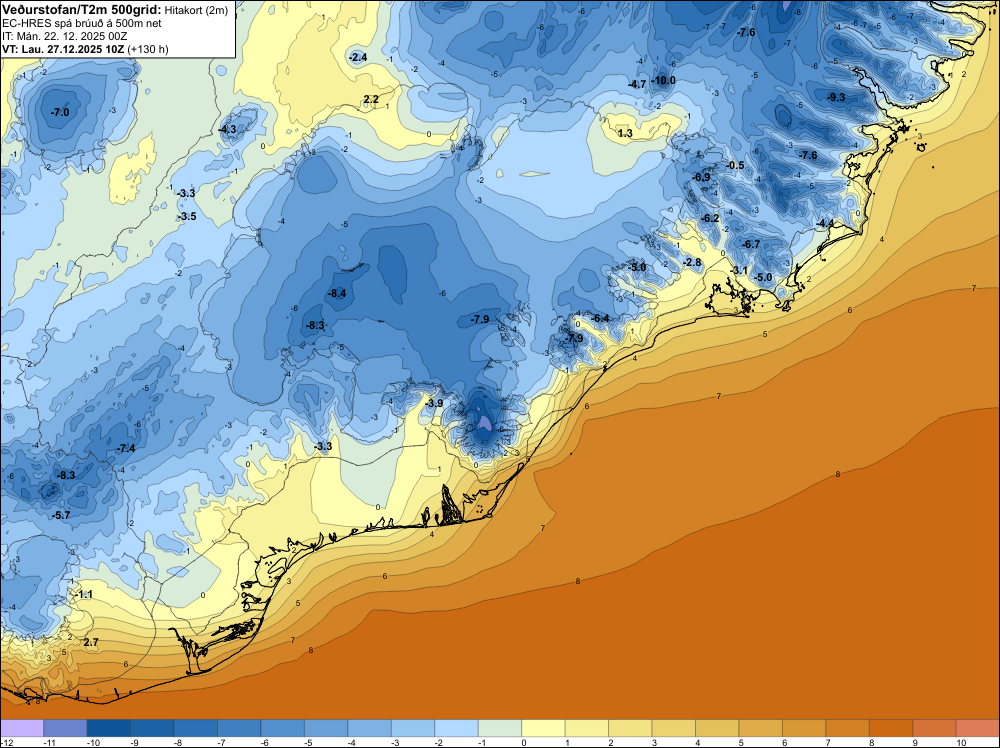Click the '-2.4' temperature label
This screenshot has height=748, width=1000.
coord(358,57)
